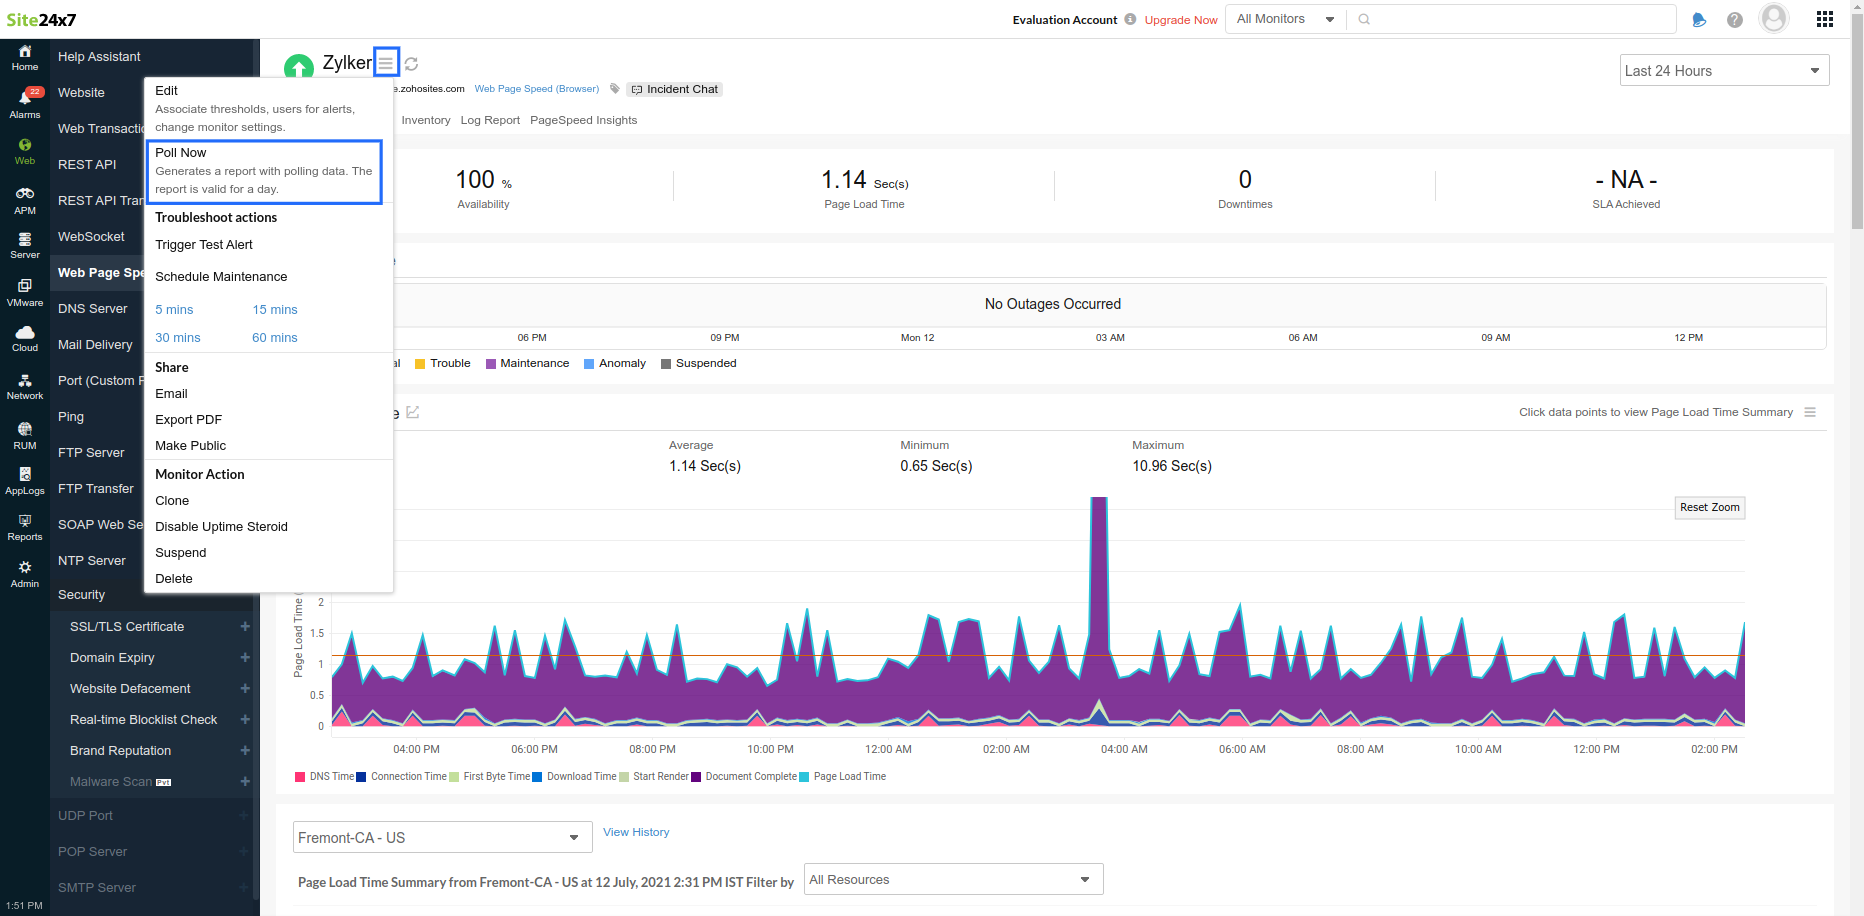Open the Server sidebar icon
Screen dimensions: 1864x916
25,245
